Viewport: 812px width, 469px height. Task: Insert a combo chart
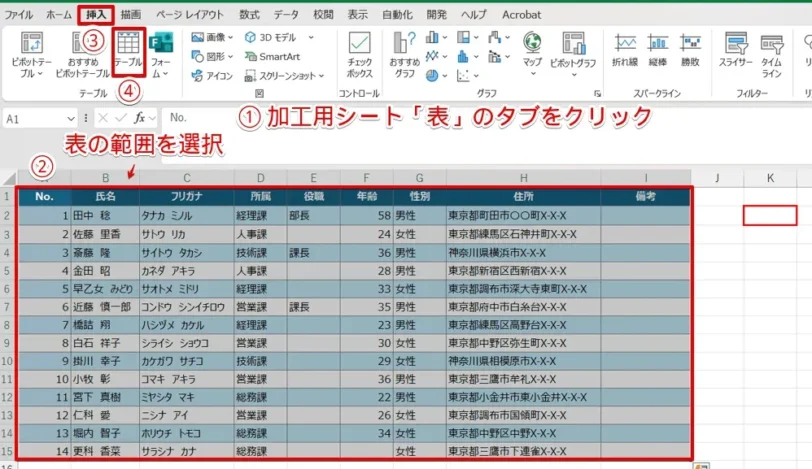(495, 56)
